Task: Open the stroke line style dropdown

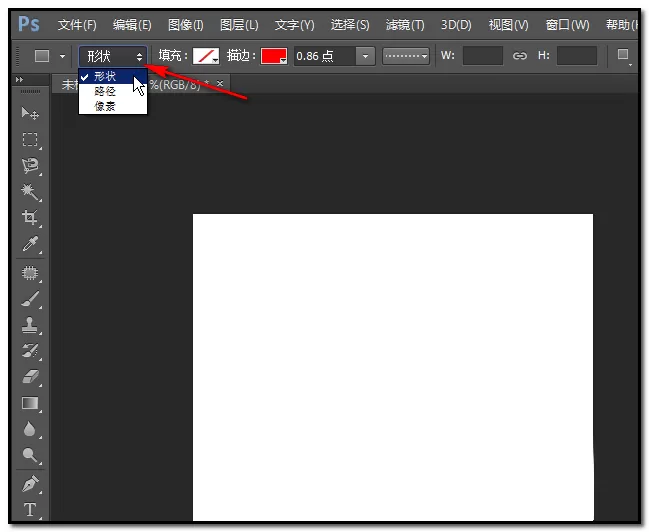Action: pos(406,56)
